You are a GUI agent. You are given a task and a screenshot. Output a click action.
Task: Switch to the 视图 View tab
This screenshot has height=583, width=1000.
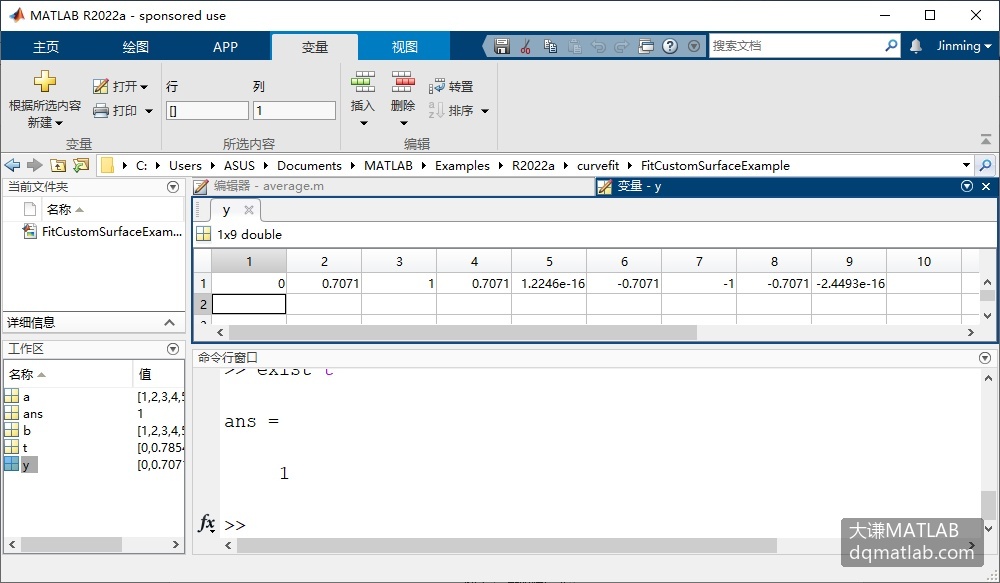(404, 47)
